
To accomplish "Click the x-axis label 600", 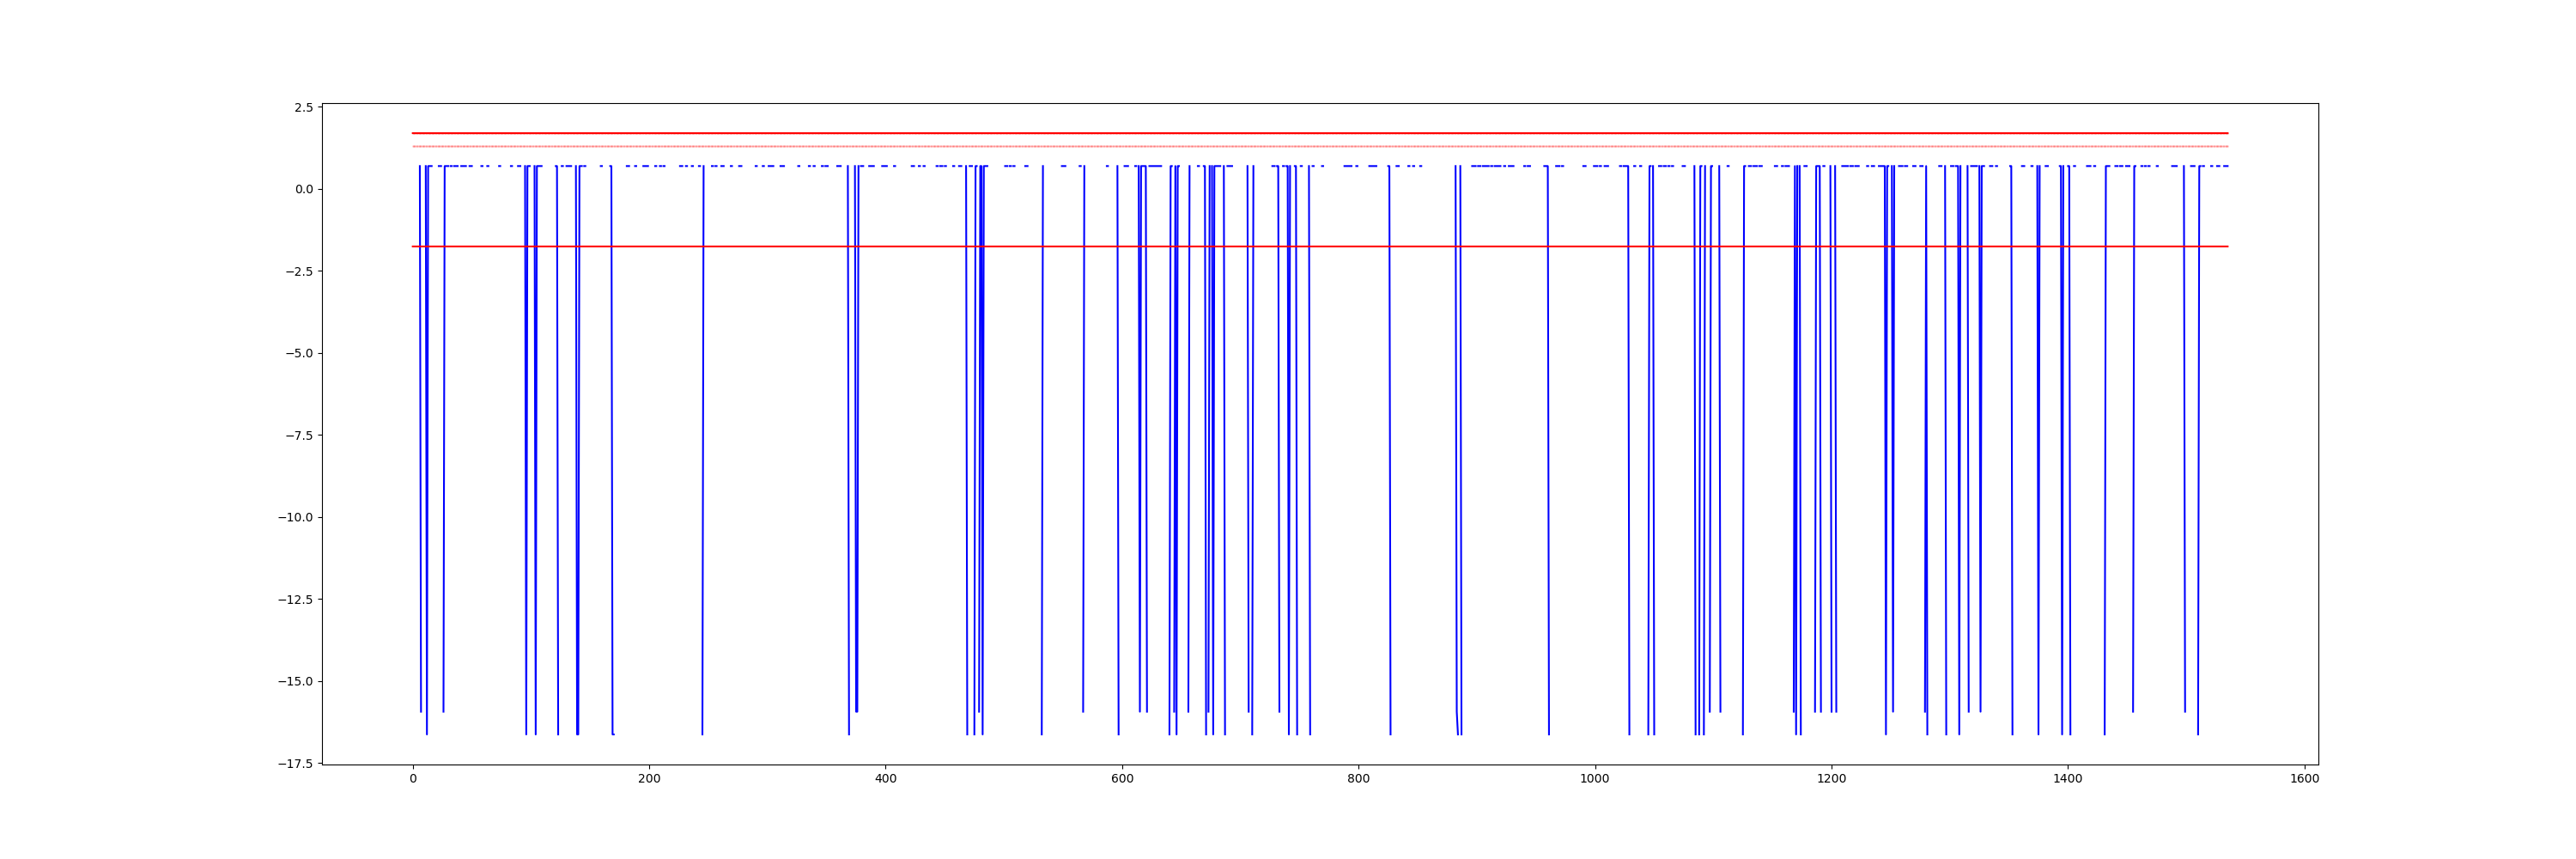I will click(x=1122, y=779).
